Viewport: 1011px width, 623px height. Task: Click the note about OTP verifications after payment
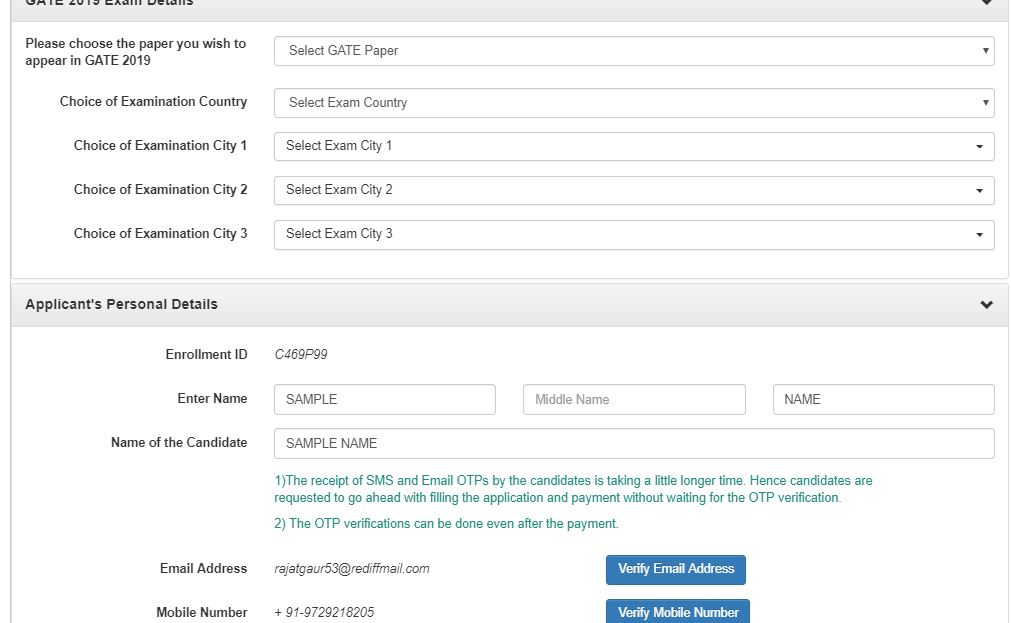[446, 523]
